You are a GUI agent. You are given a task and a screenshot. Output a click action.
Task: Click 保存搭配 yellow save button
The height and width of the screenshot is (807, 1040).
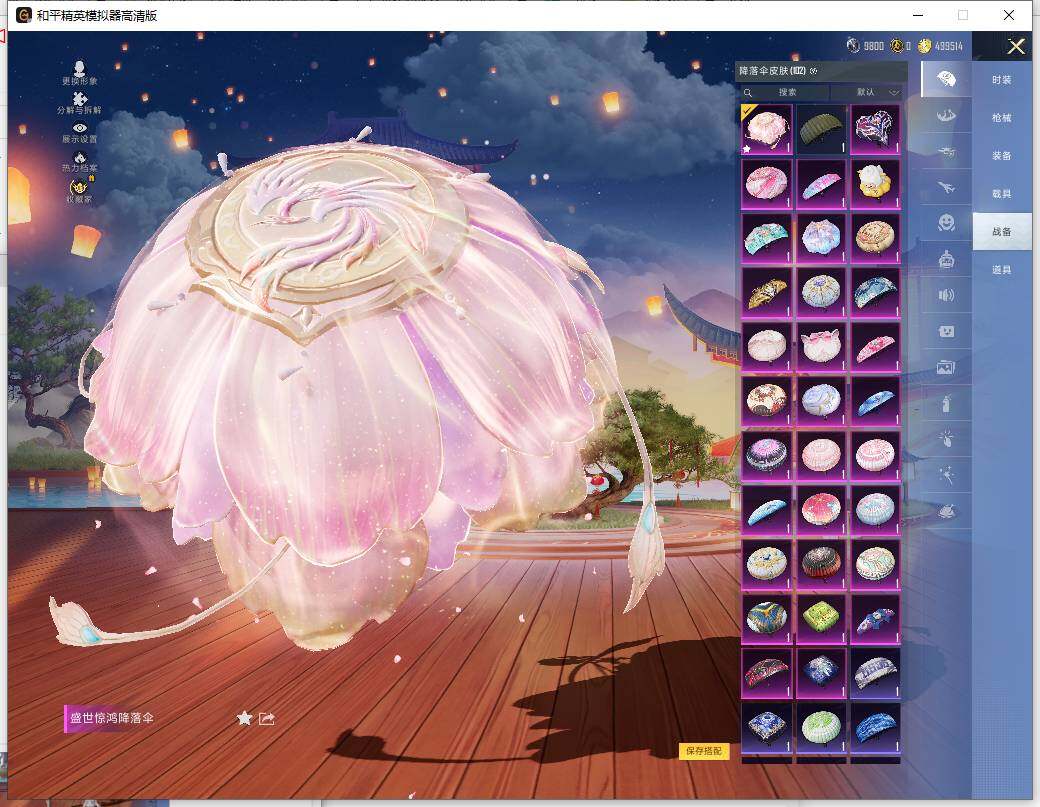(704, 751)
